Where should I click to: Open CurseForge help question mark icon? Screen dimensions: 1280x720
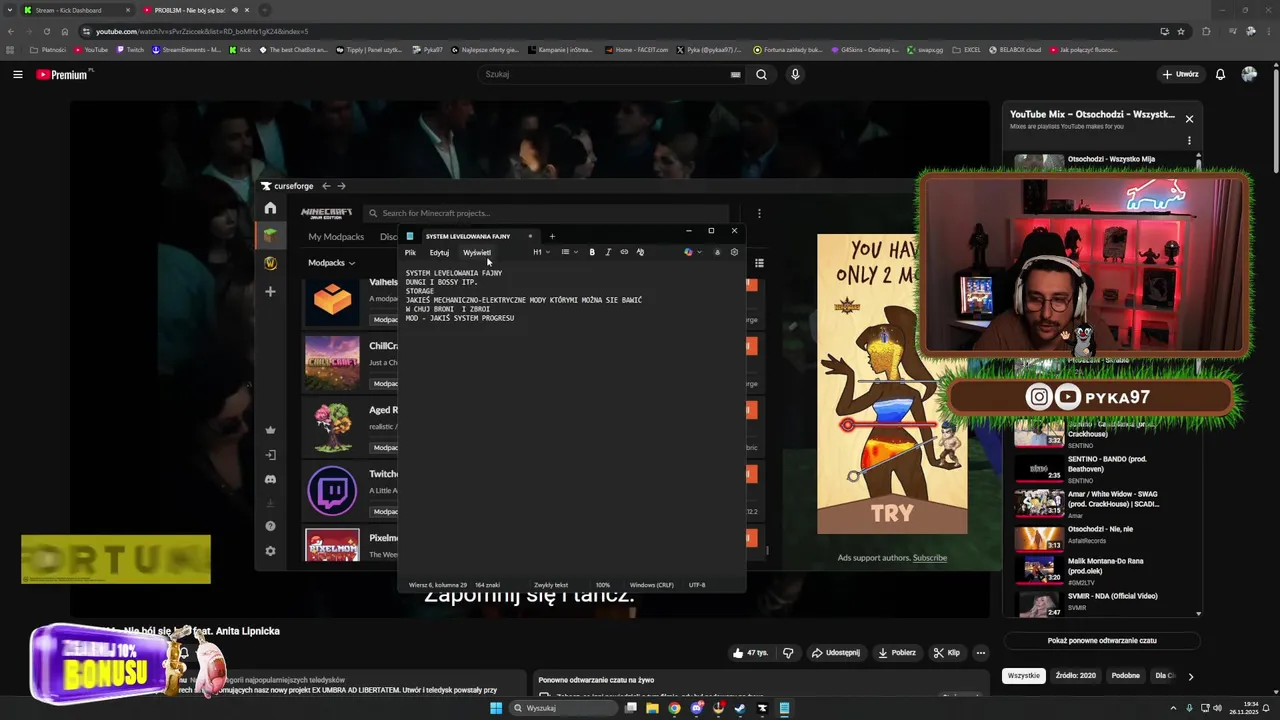tap(270, 526)
